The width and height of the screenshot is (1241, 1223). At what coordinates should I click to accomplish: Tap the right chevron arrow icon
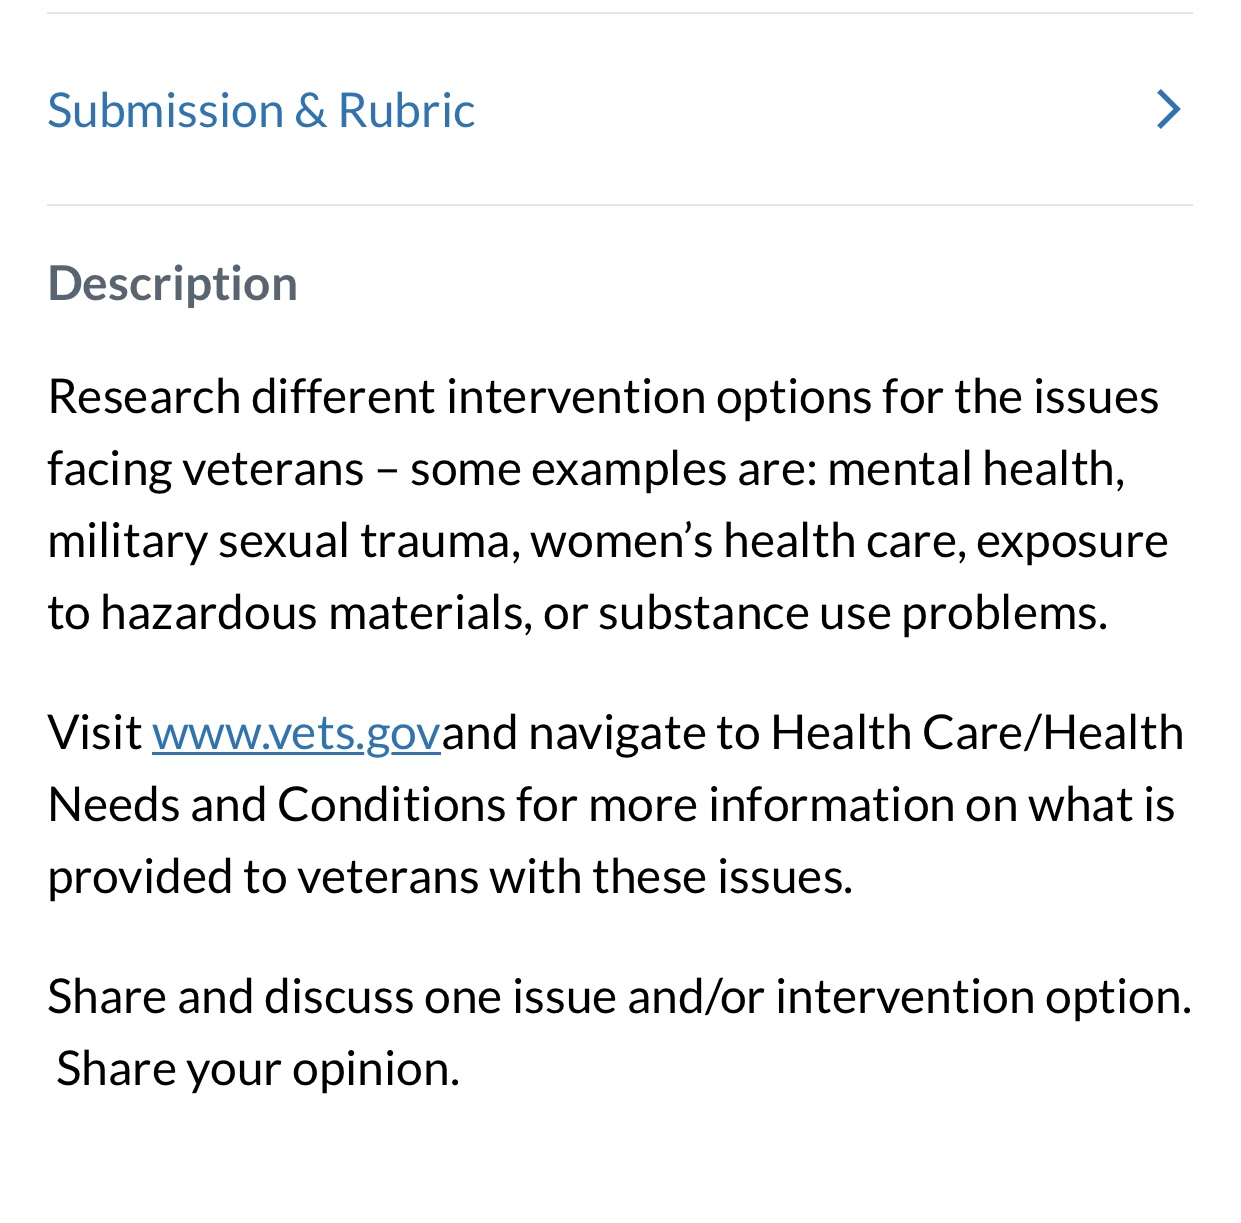click(1168, 109)
